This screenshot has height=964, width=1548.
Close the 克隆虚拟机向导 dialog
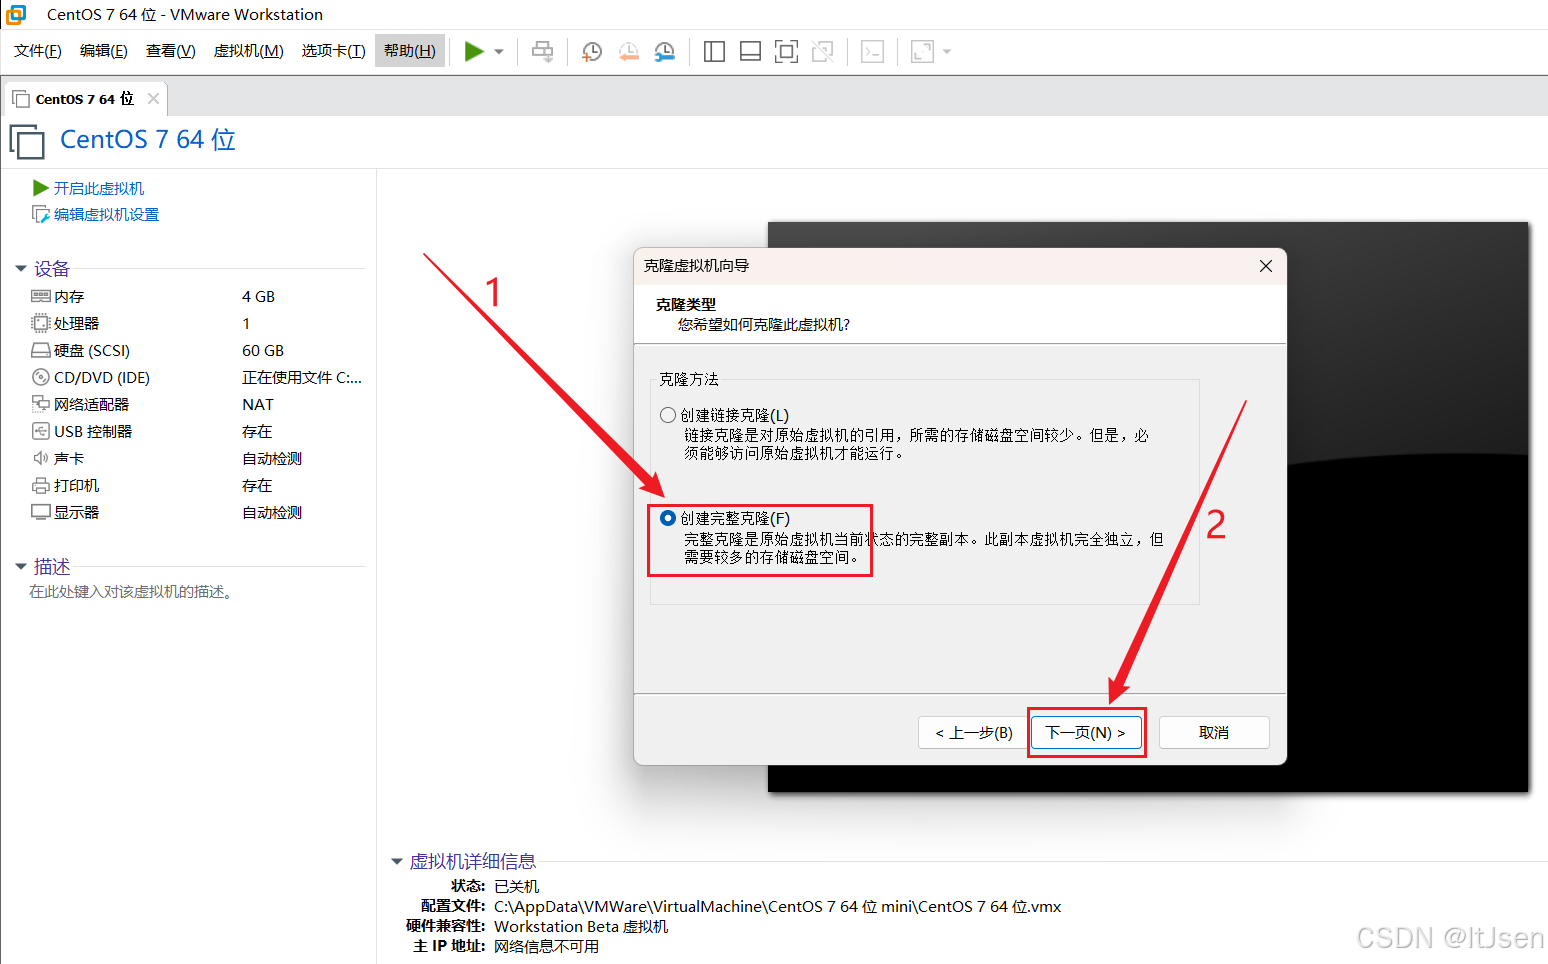tap(1266, 266)
